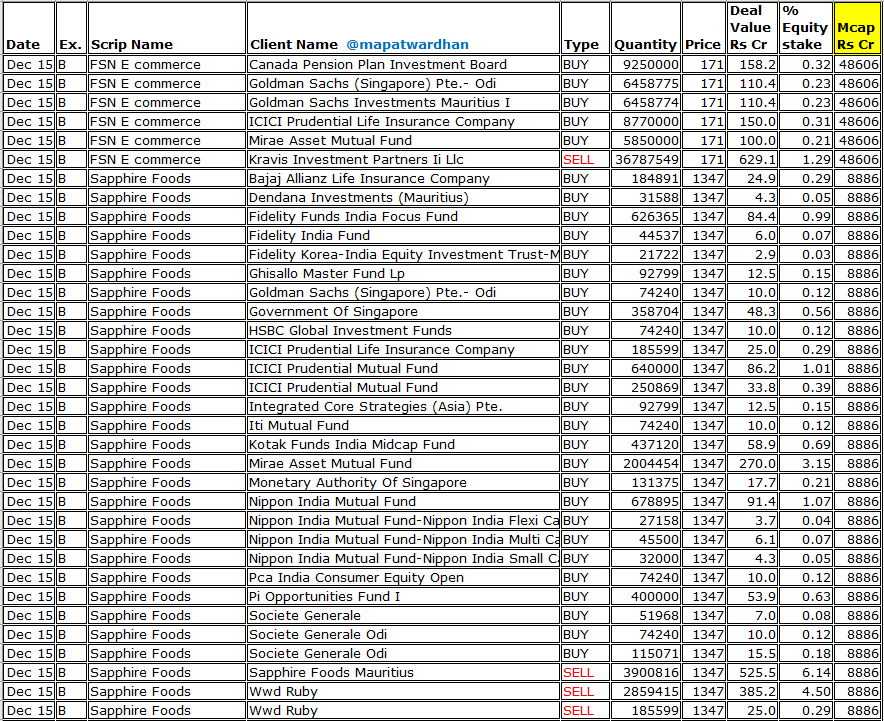Select Canada Pension Plan Investment Board cell
This screenshot has height=721, width=884.
403,64
